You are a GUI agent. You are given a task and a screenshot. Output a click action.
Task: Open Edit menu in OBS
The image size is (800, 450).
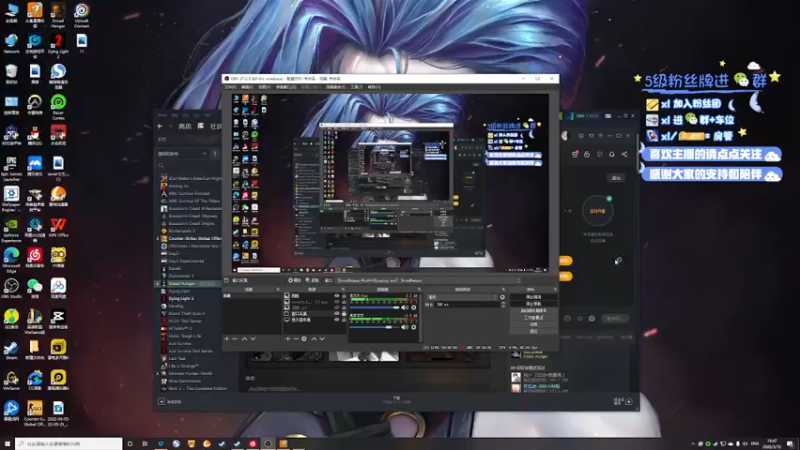(247, 87)
